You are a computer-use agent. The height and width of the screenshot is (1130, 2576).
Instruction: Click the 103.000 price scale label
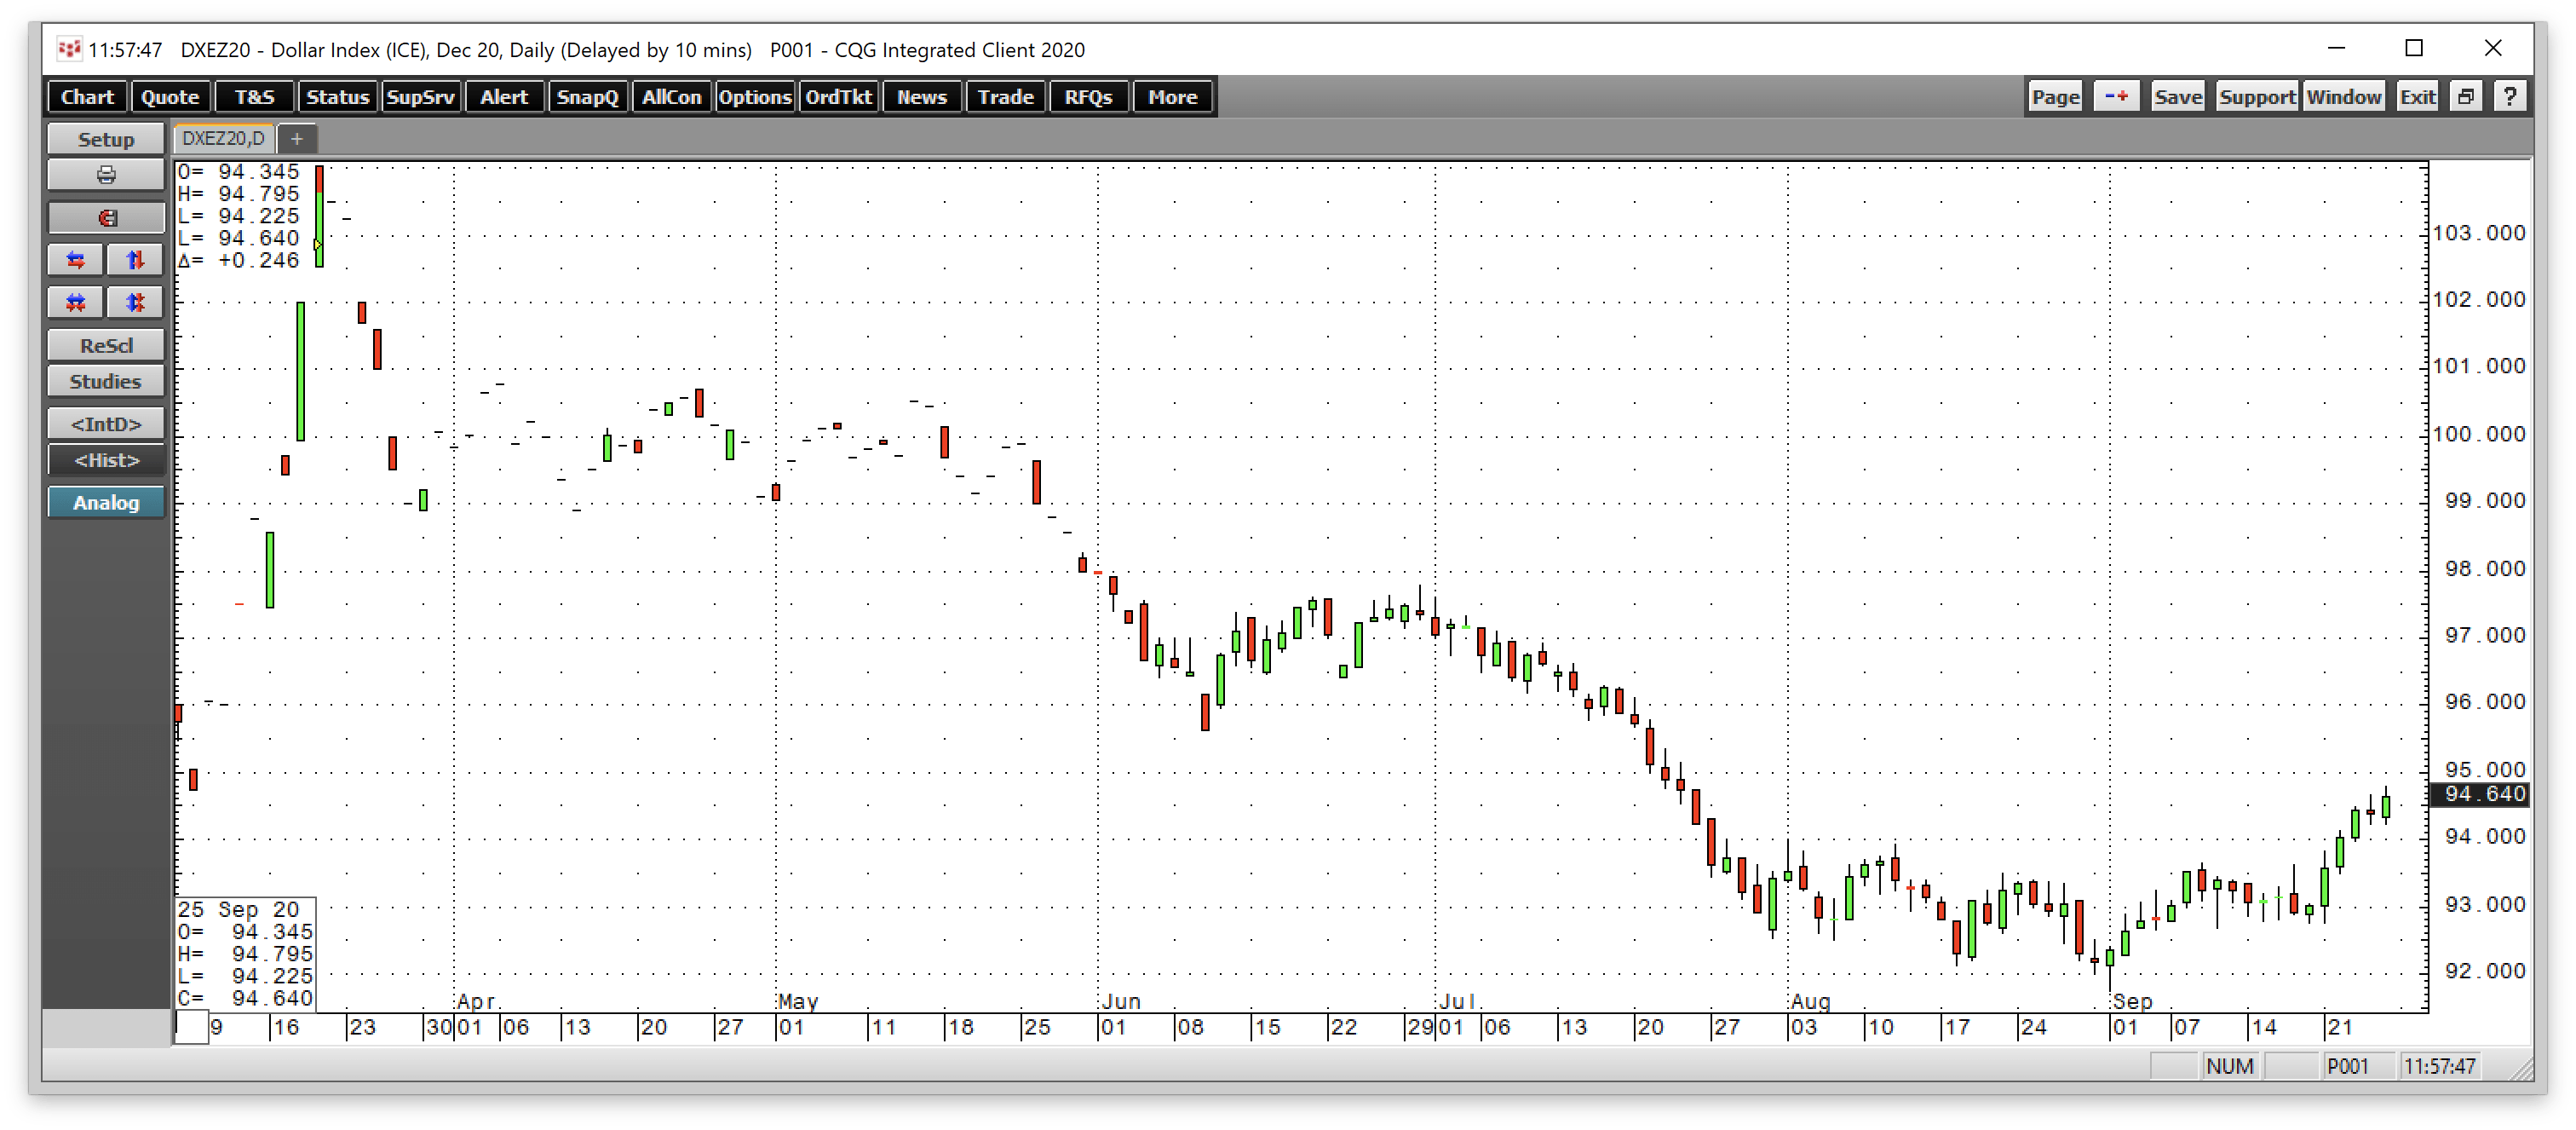click(2479, 232)
